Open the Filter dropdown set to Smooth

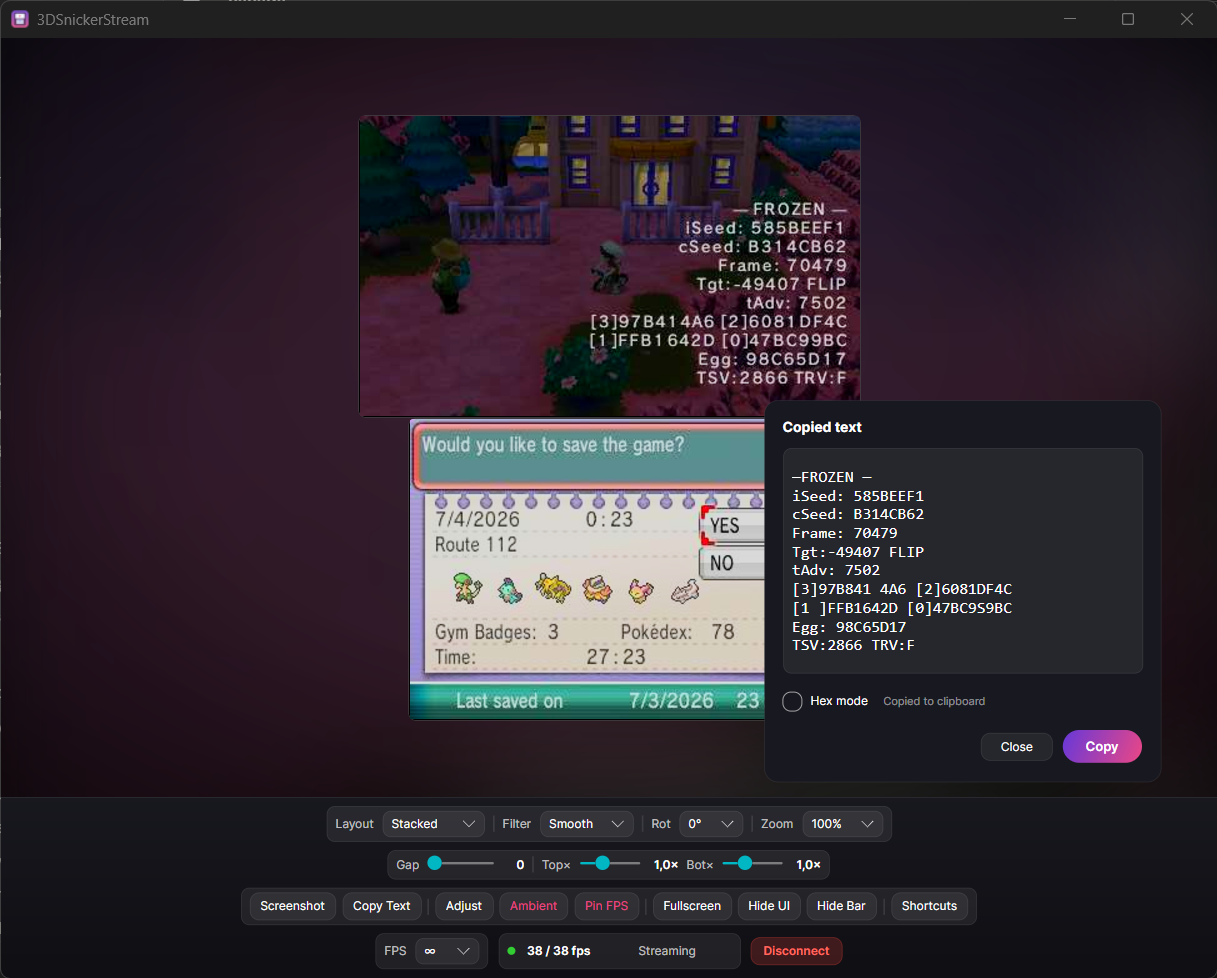click(x=586, y=824)
